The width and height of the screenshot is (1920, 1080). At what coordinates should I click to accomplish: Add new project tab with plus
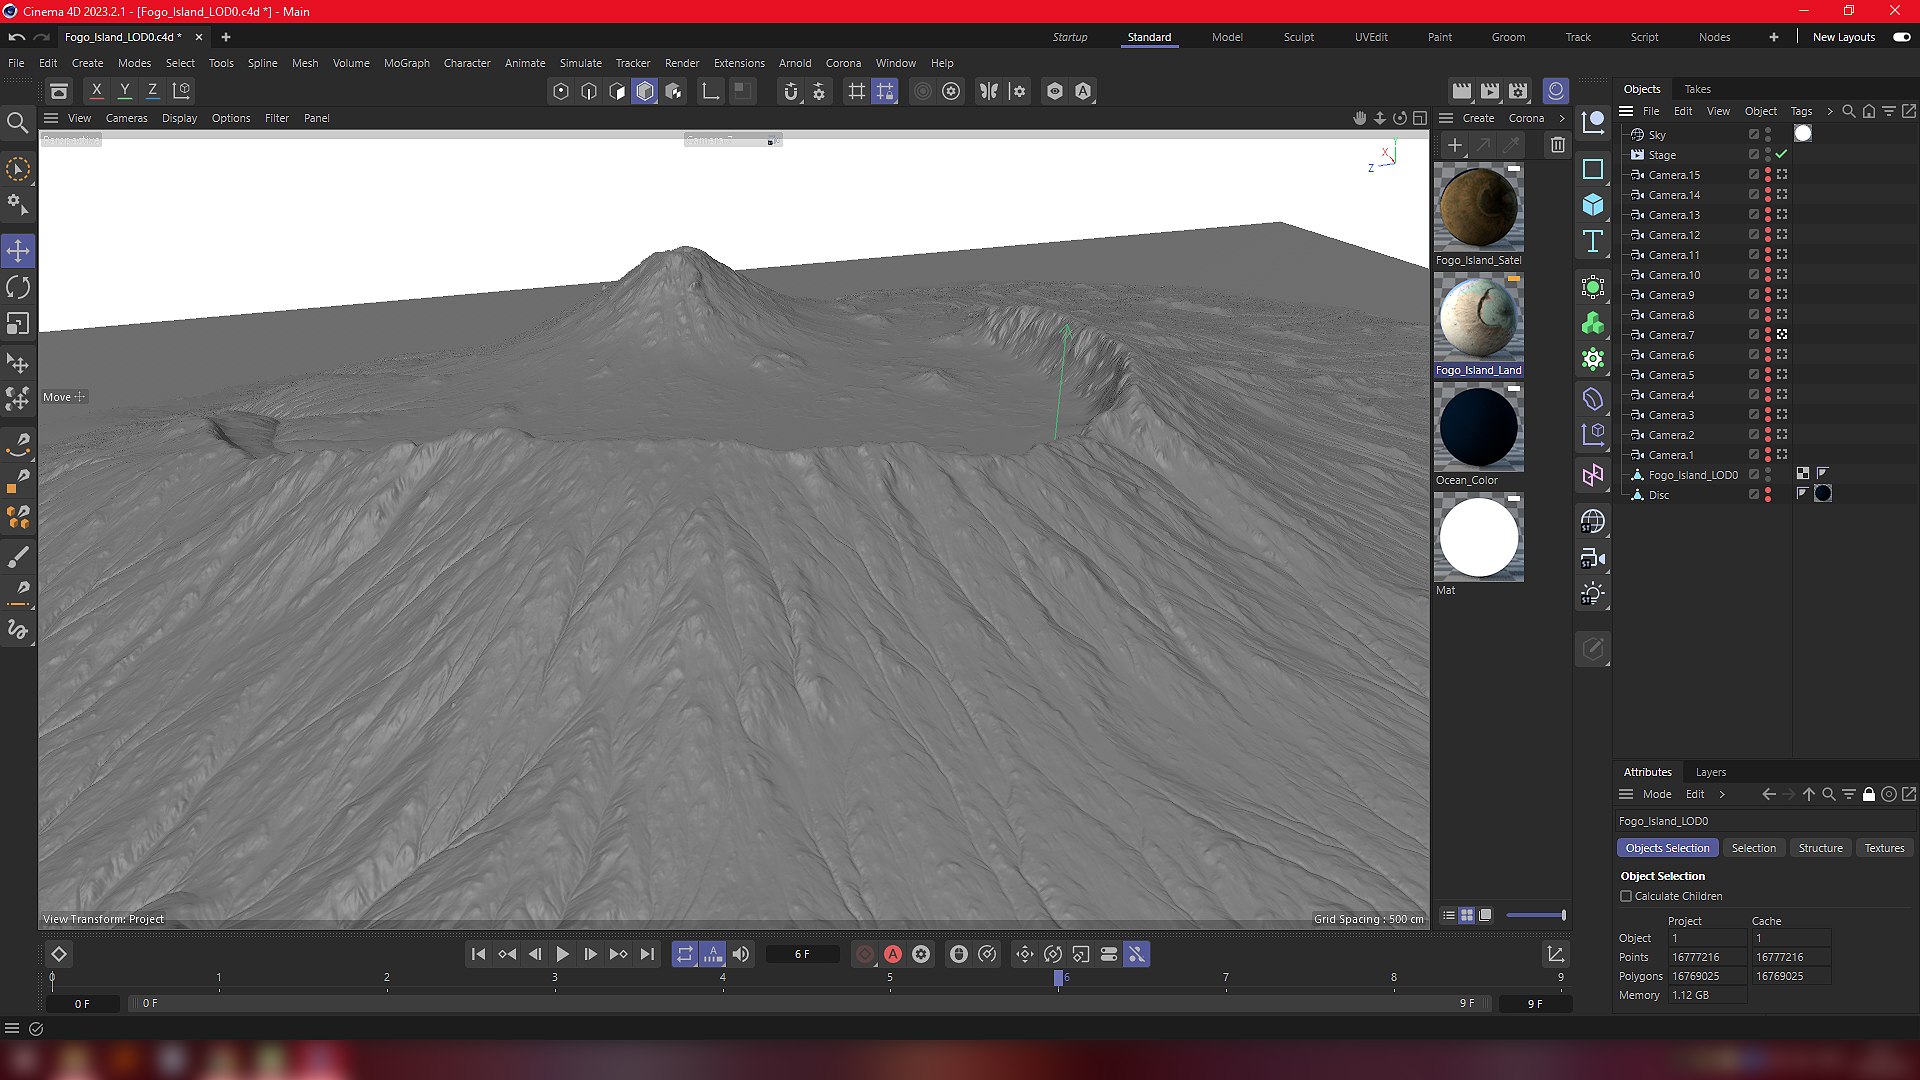pyautogui.click(x=226, y=37)
